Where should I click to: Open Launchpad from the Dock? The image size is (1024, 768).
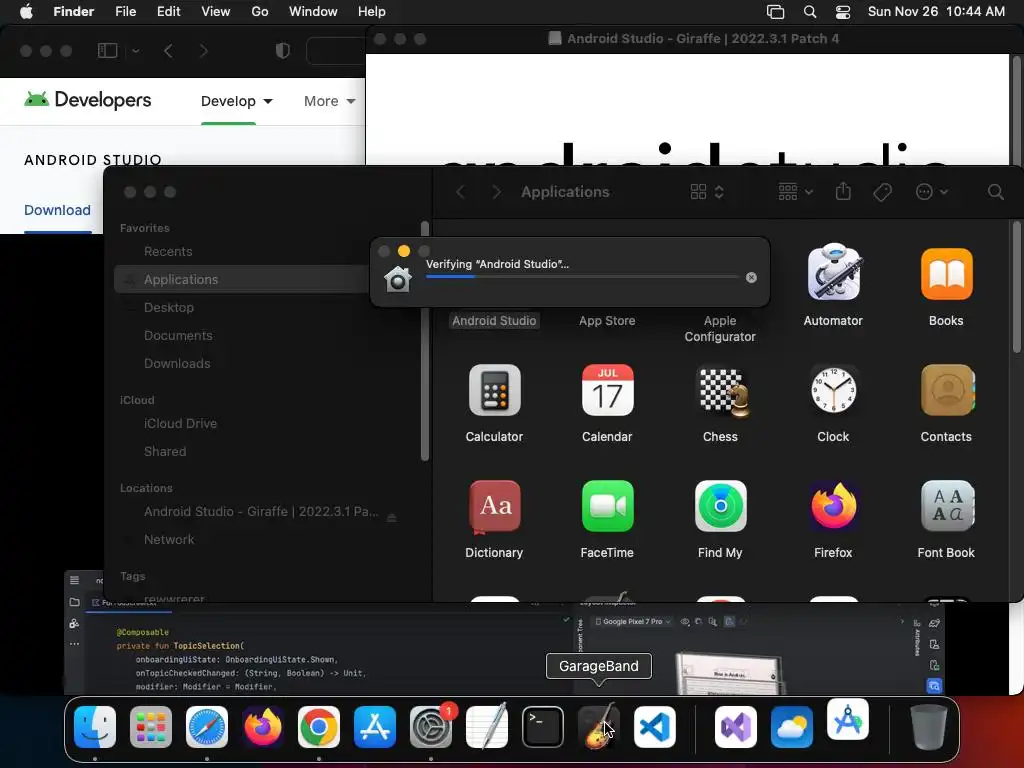coord(151,727)
